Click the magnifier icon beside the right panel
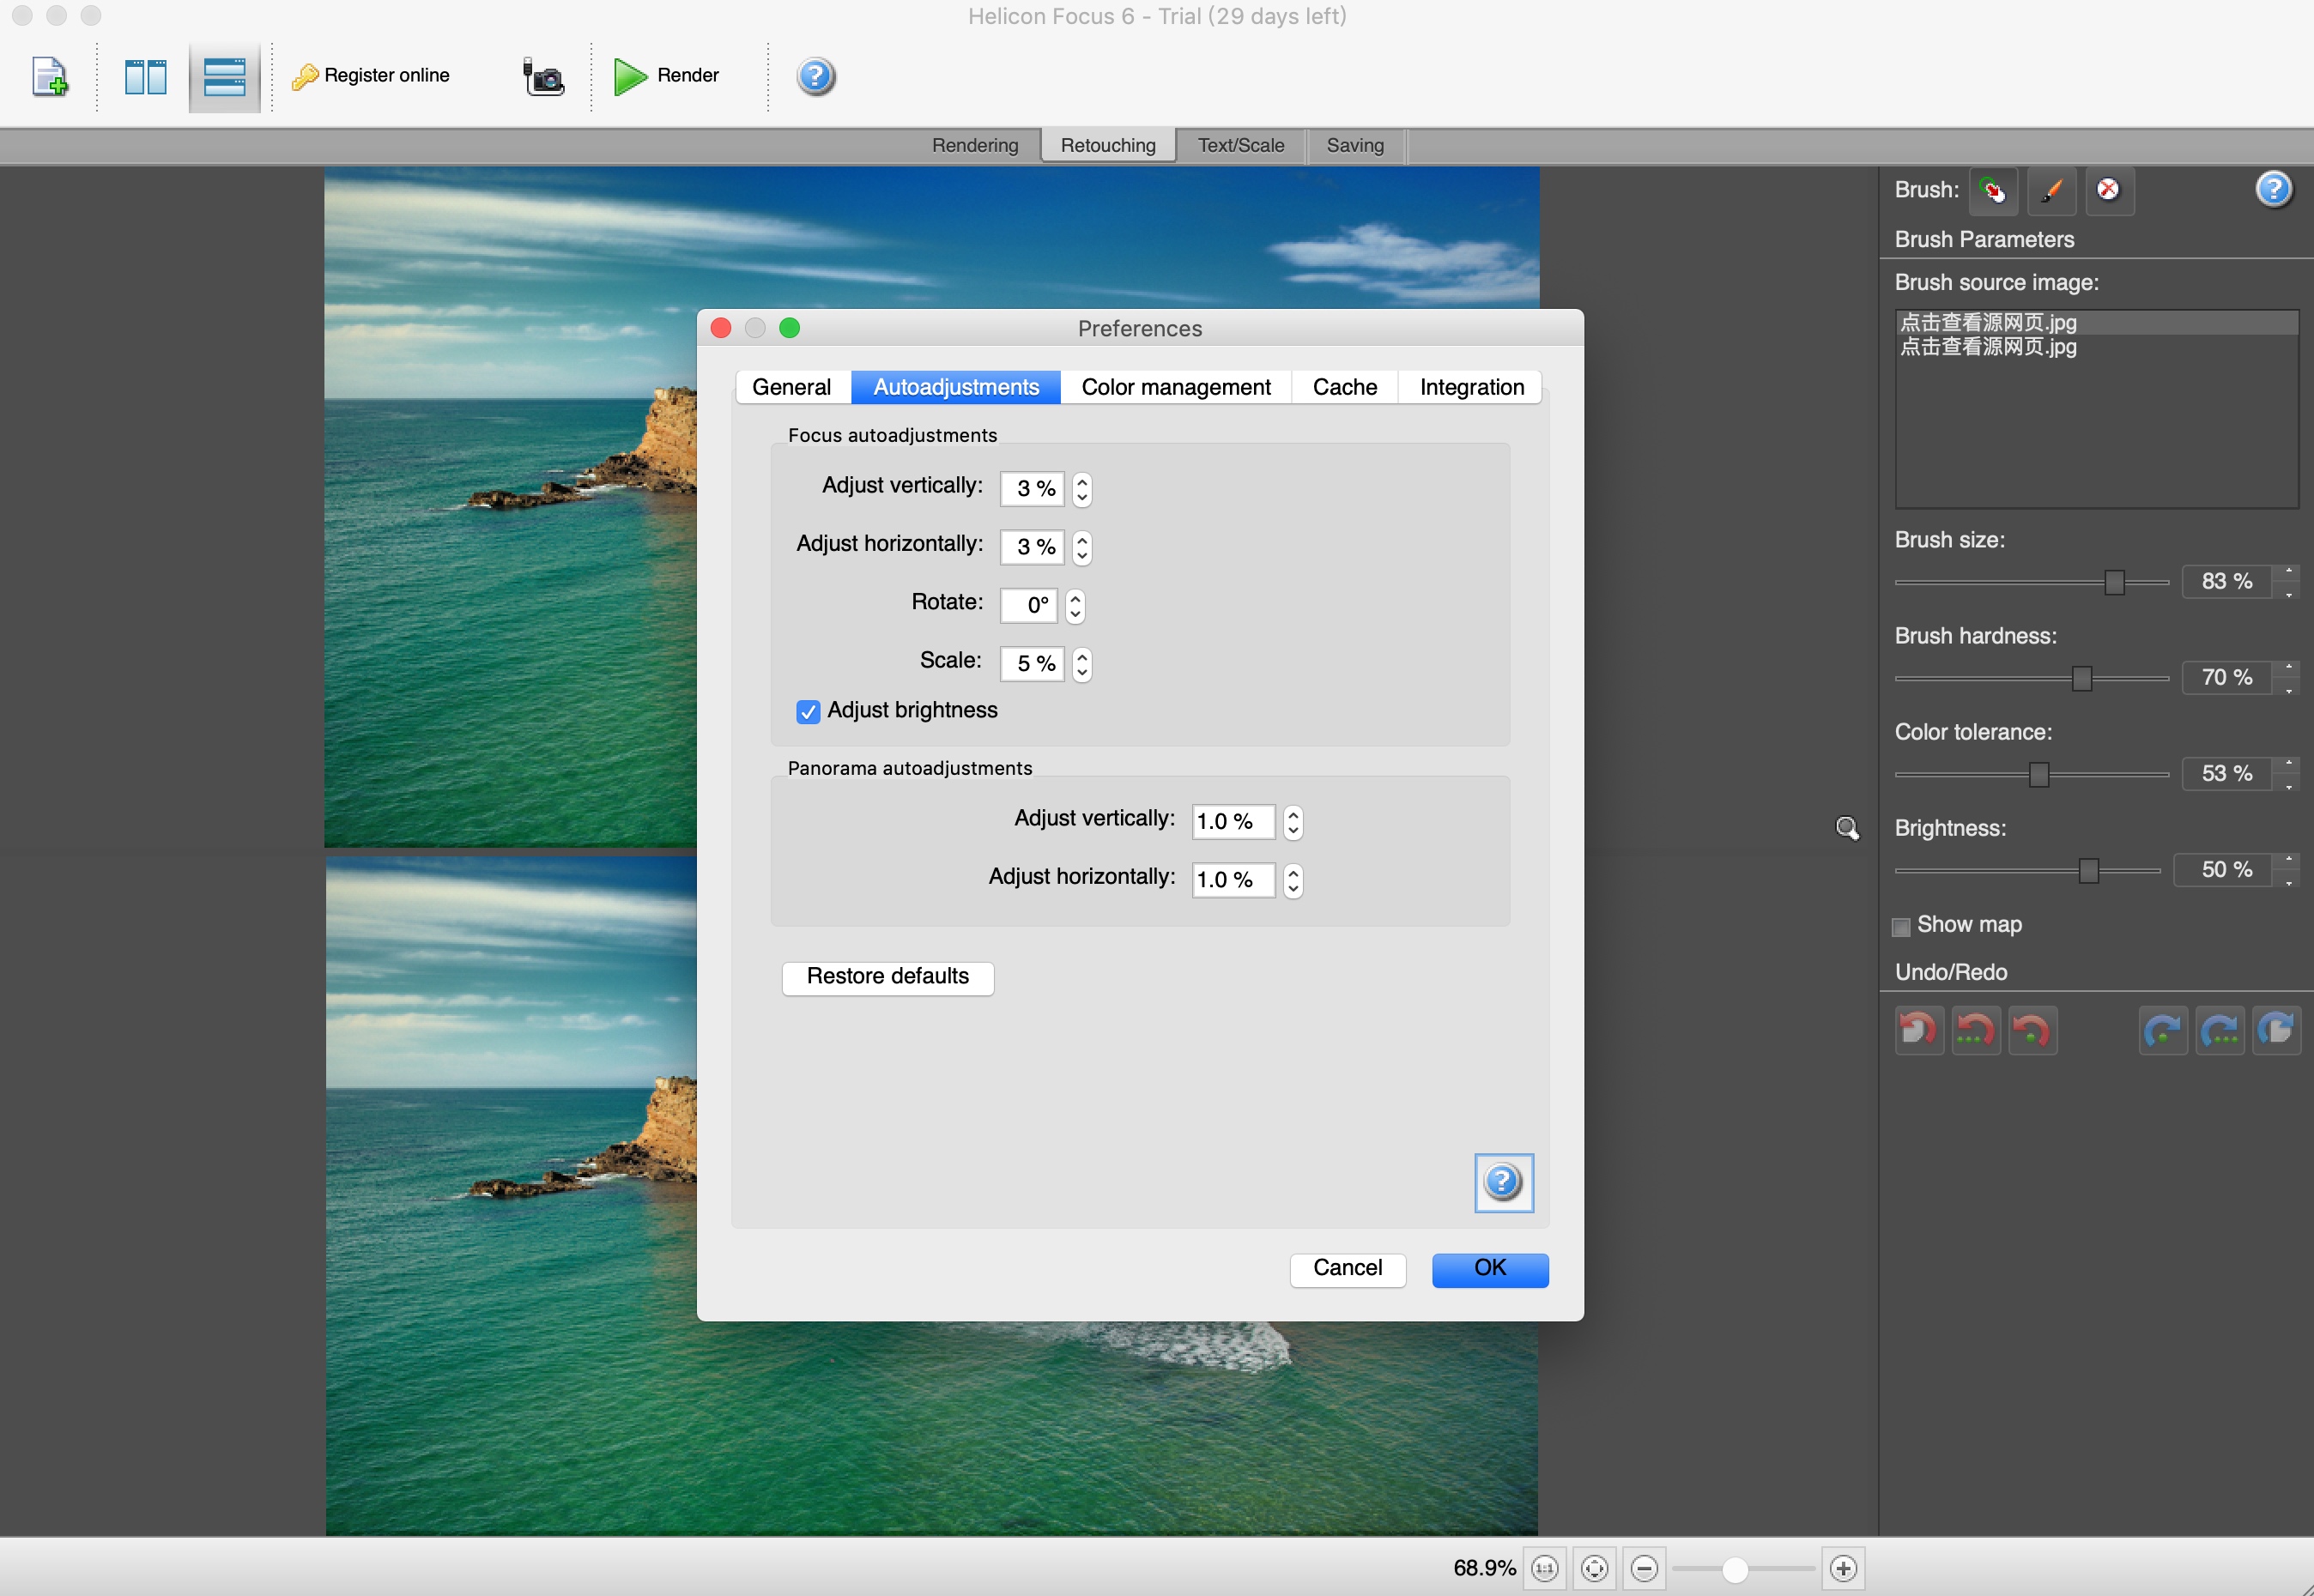This screenshot has width=2314, height=1596. pyautogui.click(x=1847, y=828)
